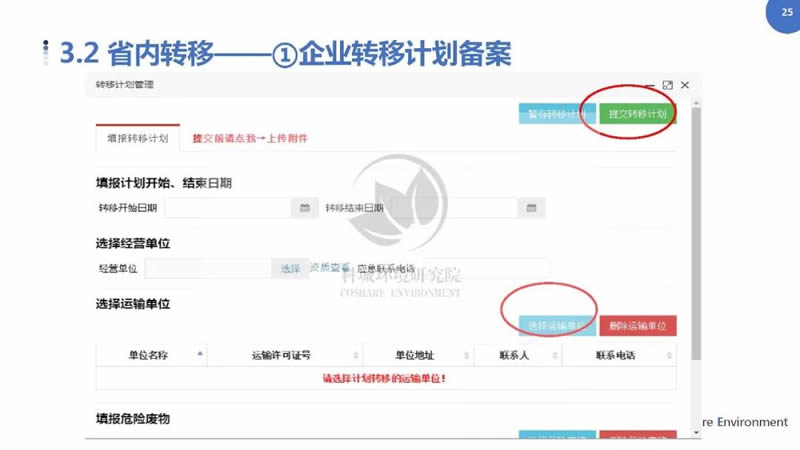Screen dimensions: 800x450
Task: Open the red 上传附件 upload tab
Action: 249,138
